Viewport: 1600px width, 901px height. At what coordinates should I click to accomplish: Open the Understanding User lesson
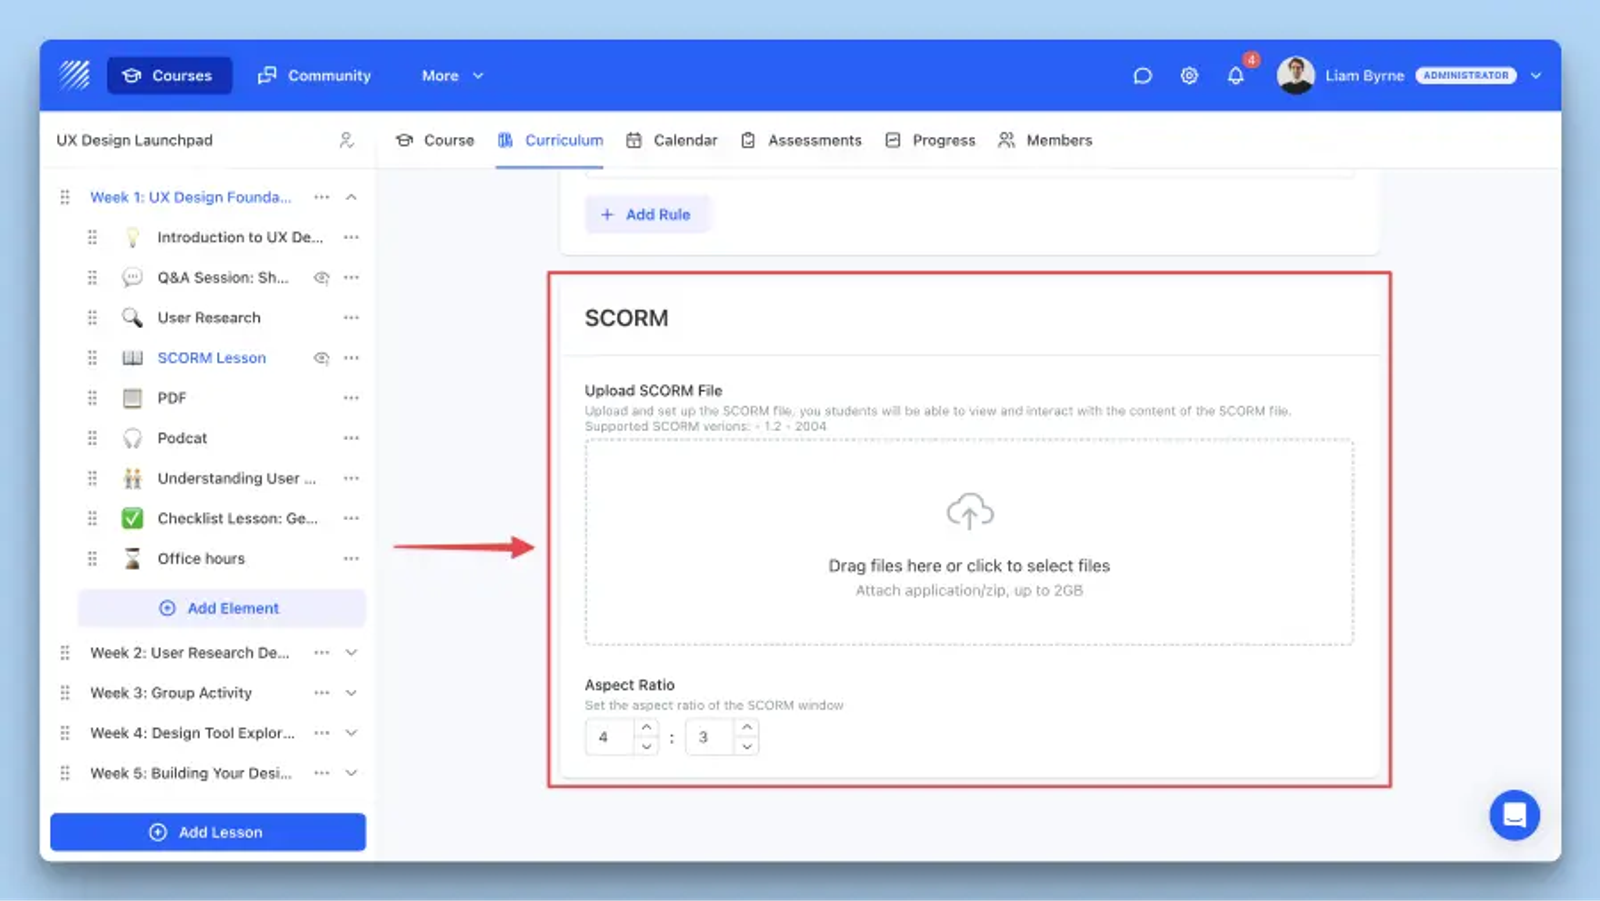coord(237,478)
